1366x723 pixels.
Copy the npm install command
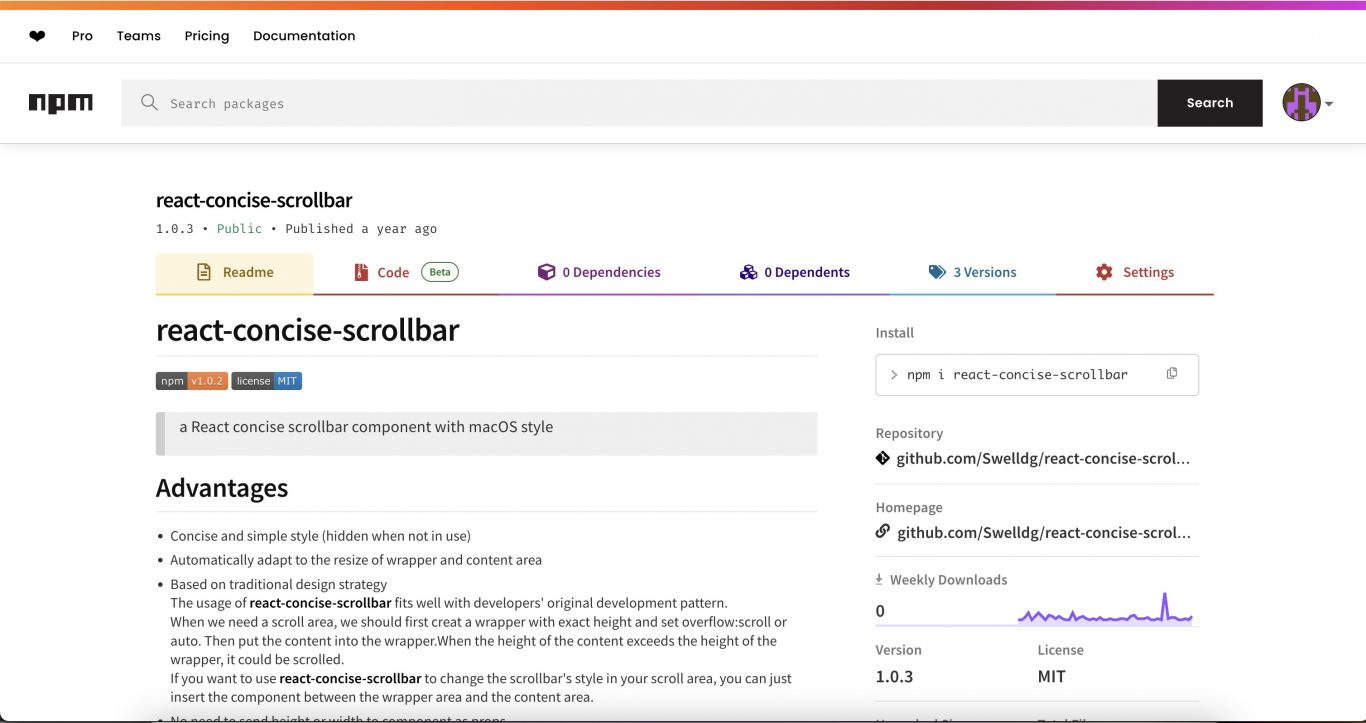point(1172,374)
